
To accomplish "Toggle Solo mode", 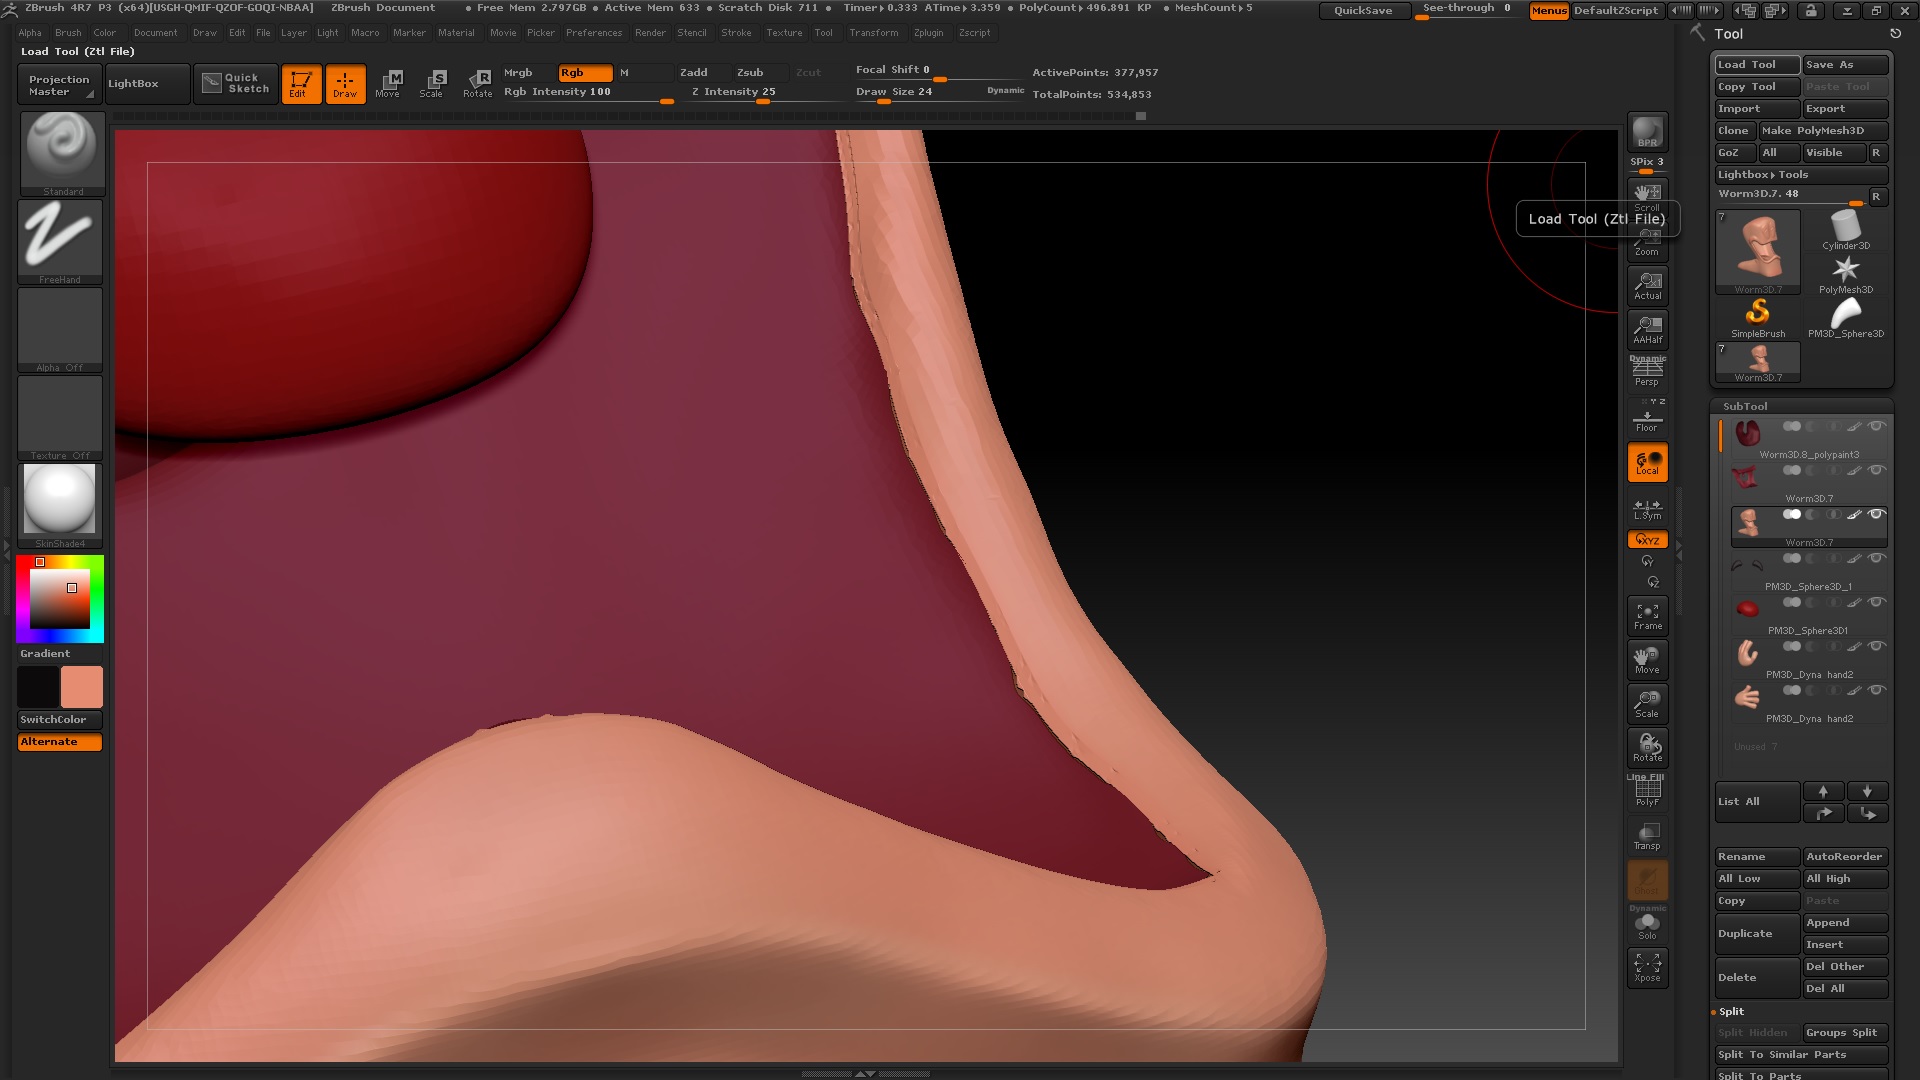I will coord(1647,926).
